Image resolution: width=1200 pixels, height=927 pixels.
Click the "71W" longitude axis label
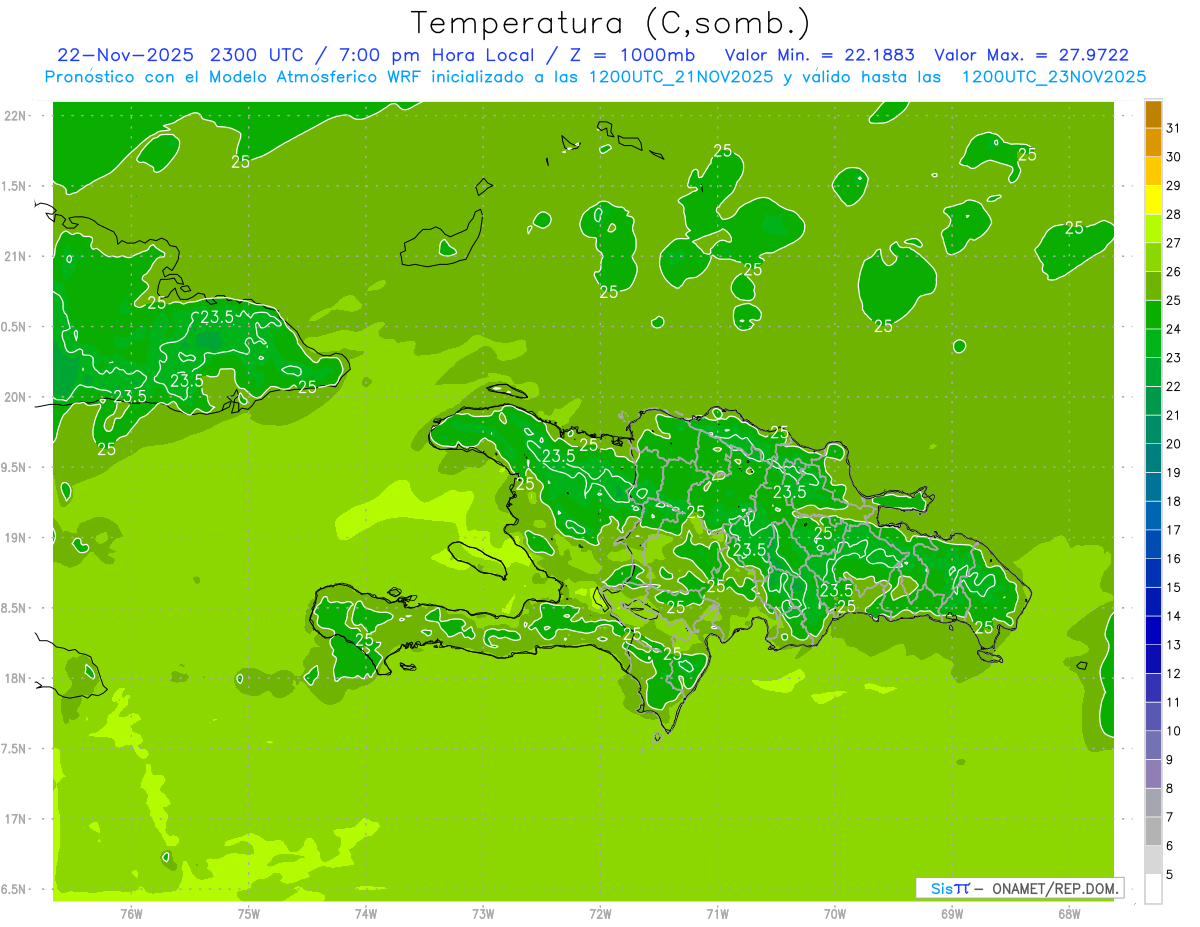pos(717,913)
